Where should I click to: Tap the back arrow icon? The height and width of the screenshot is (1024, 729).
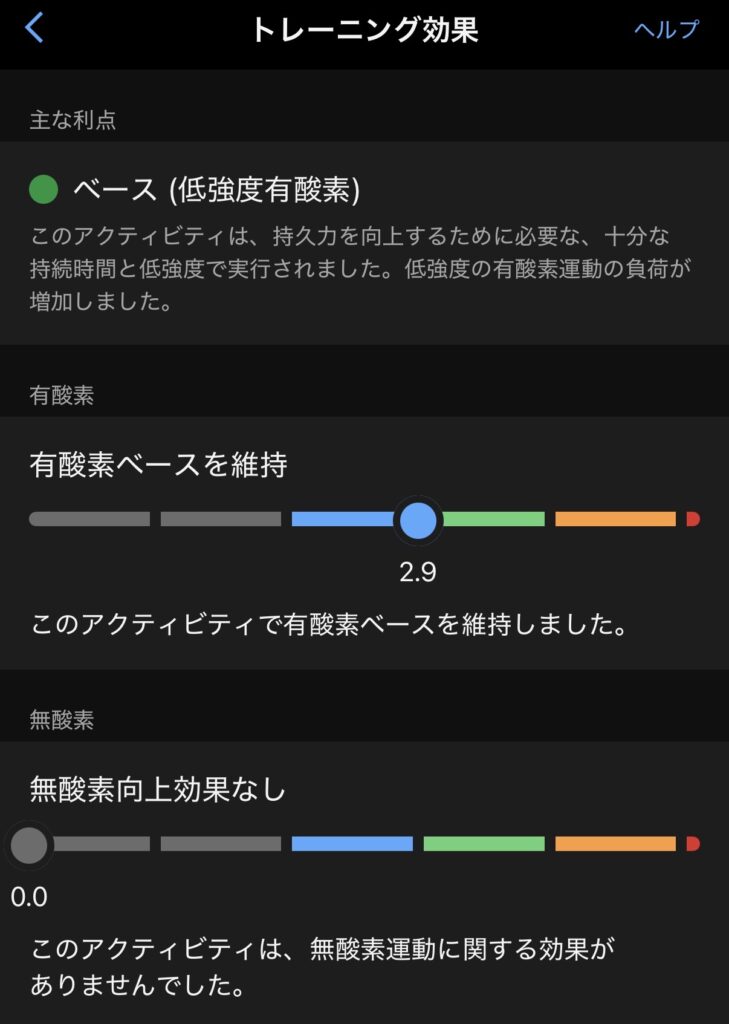point(34,28)
